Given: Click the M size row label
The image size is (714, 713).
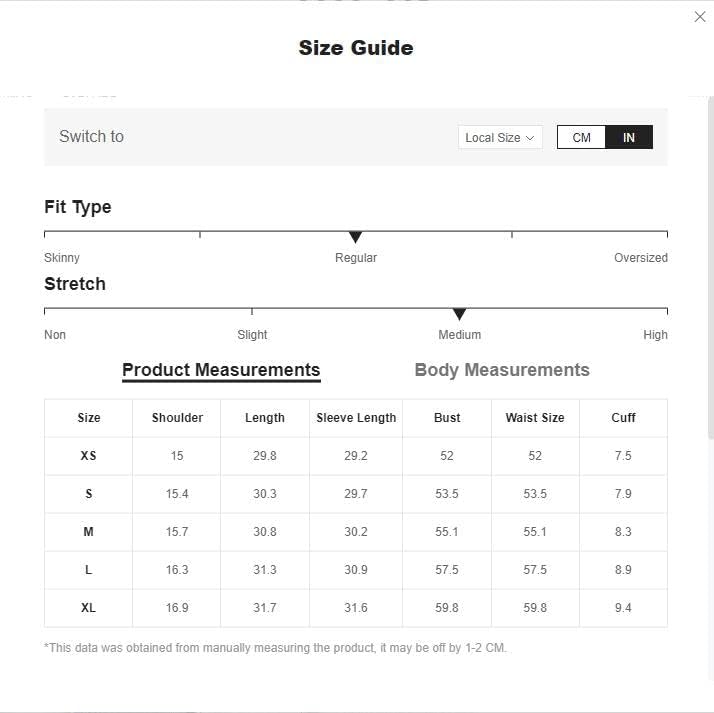Looking at the screenshot, I should [x=89, y=532].
